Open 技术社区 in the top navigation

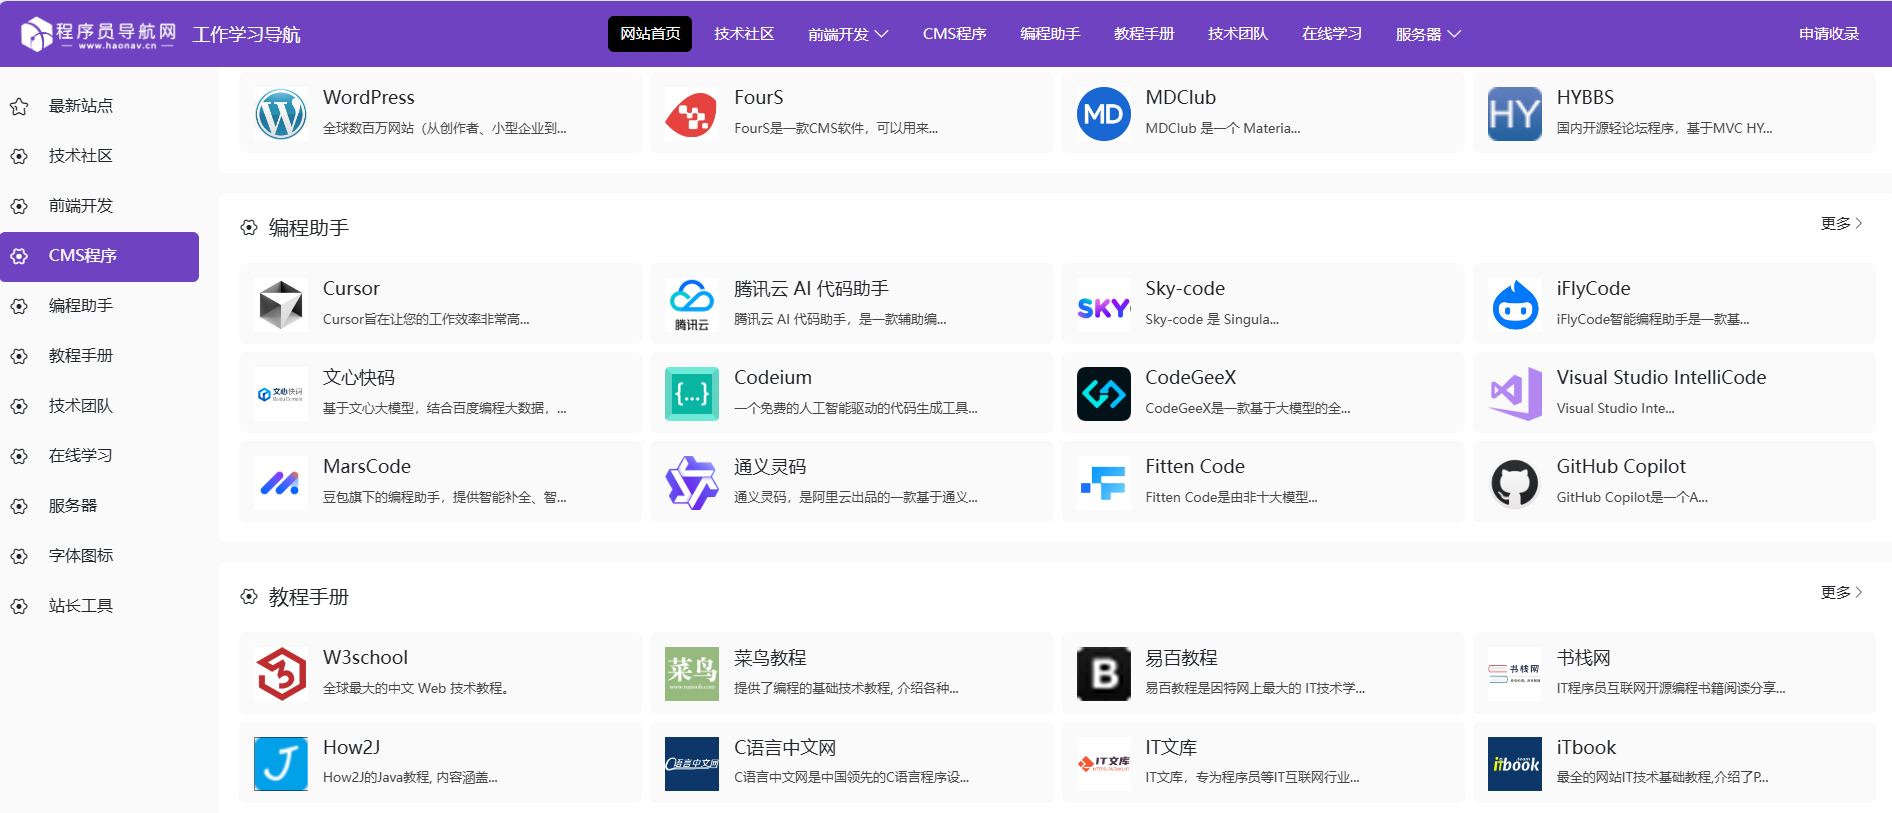744,34
